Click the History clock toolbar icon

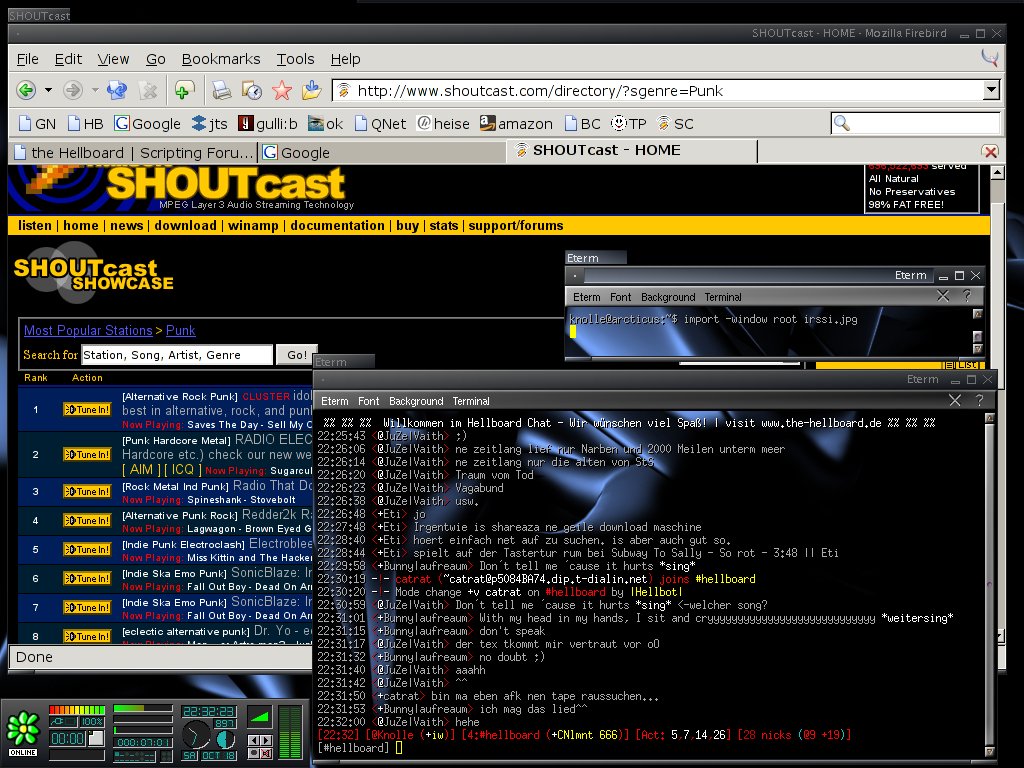tap(252, 91)
